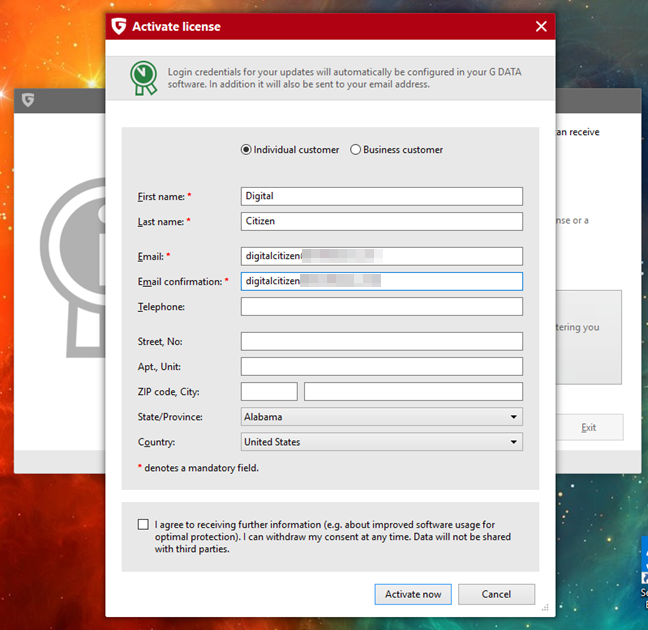The width and height of the screenshot is (648, 630).
Task: Click the Street, No text field
Action: pyautogui.click(x=381, y=341)
